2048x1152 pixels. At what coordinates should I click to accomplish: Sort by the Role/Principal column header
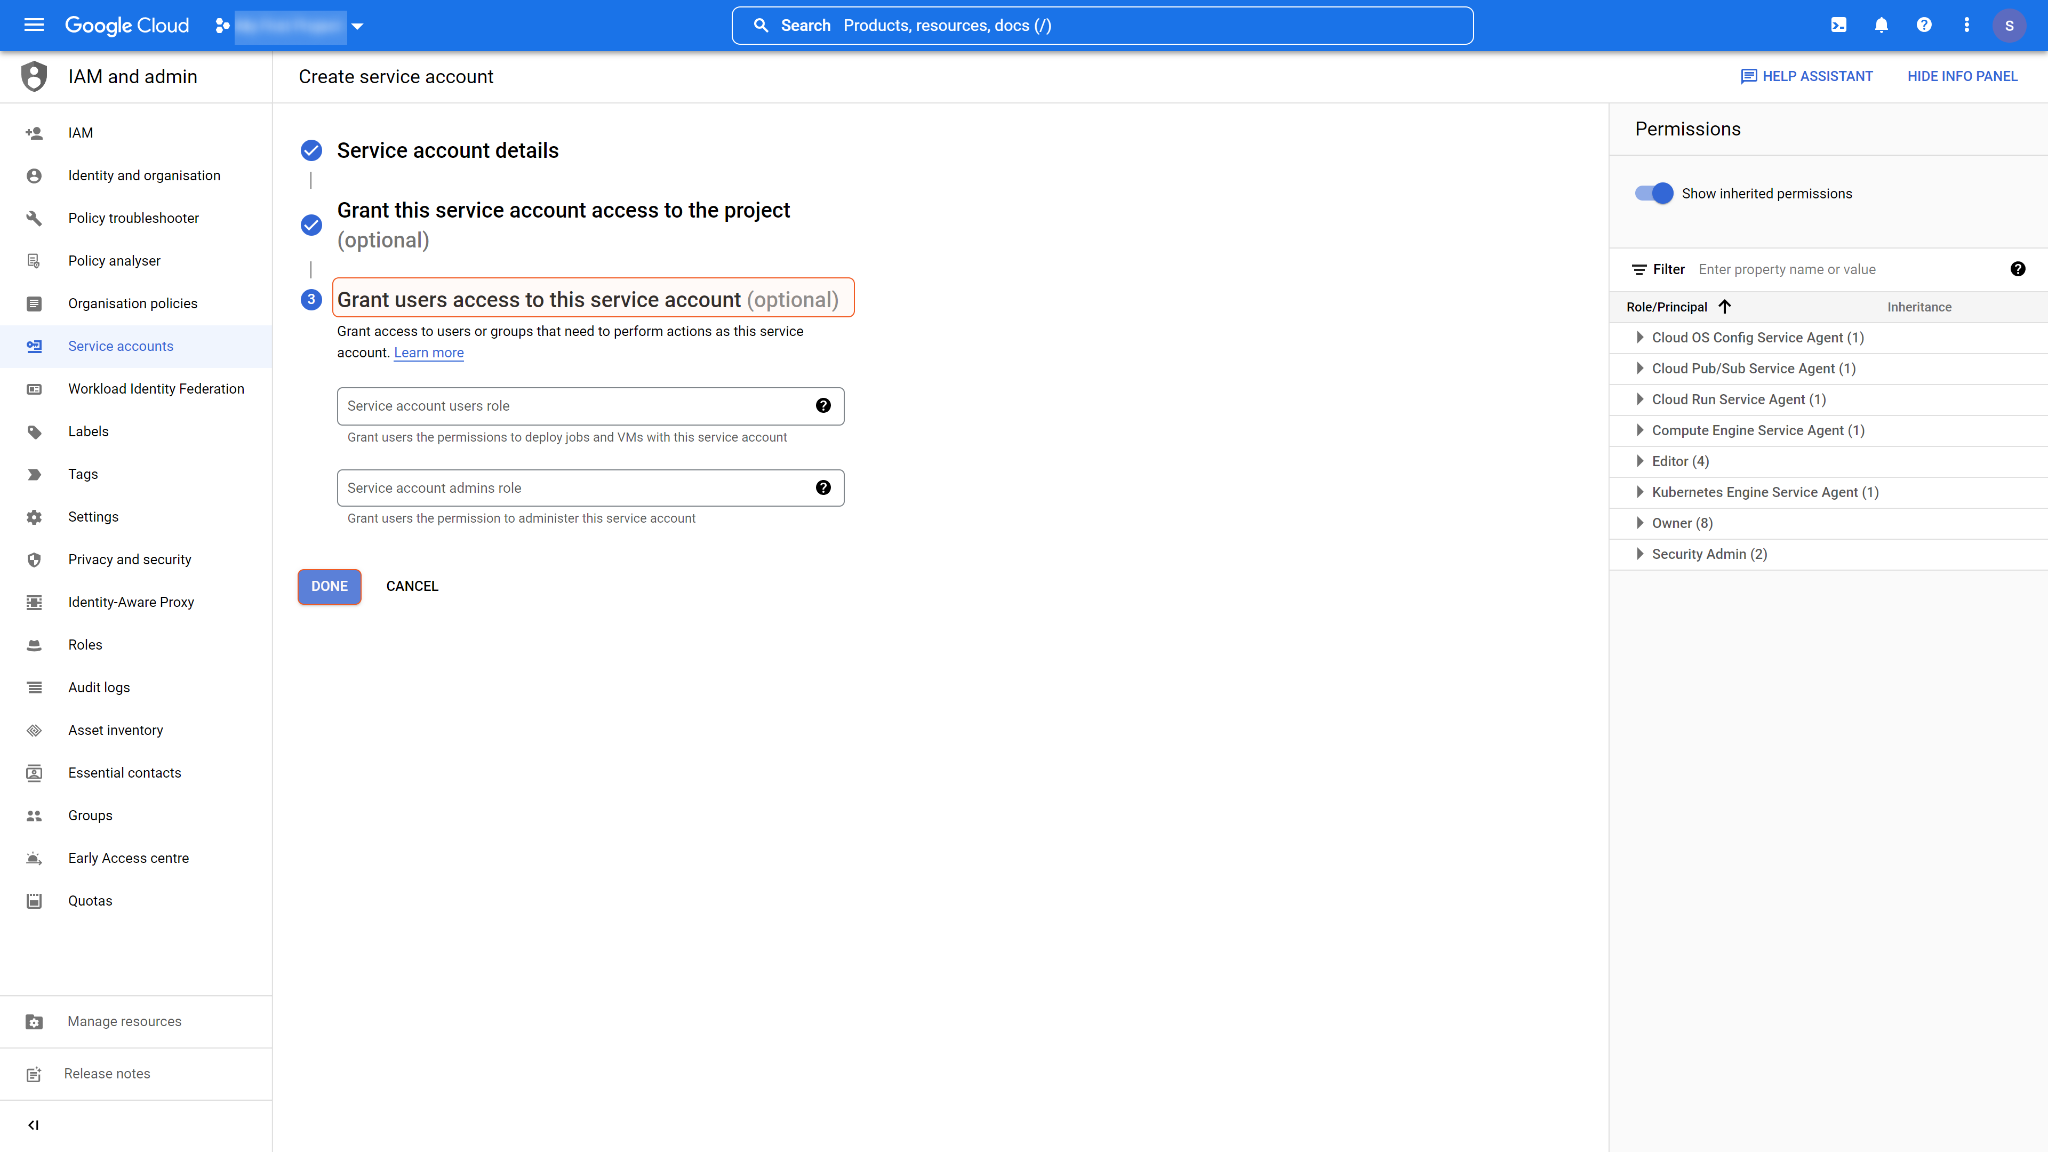(x=1667, y=307)
